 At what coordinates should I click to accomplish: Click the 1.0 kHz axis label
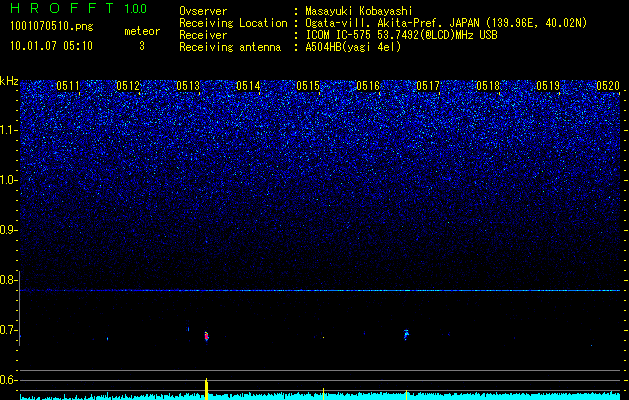(x=9, y=180)
